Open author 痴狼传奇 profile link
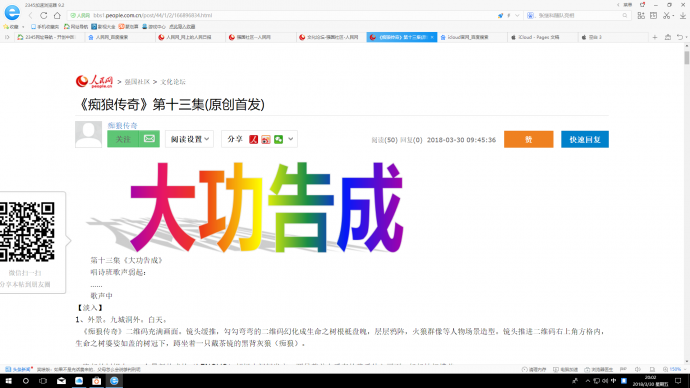 [x=122, y=125]
